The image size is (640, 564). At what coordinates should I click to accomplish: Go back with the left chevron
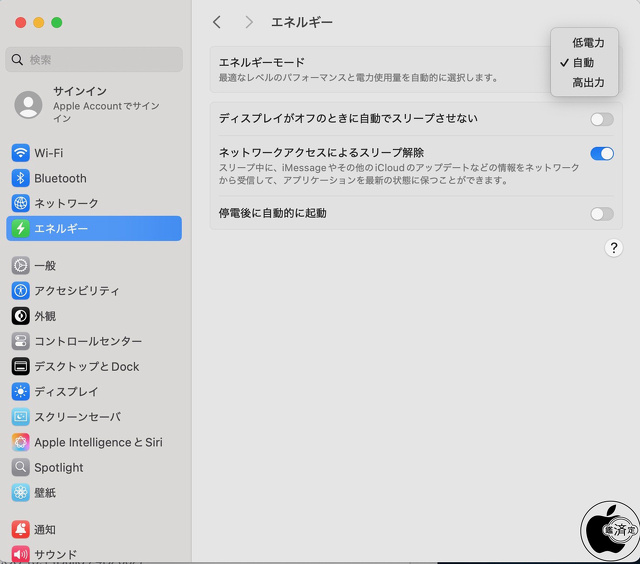point(217,22)
